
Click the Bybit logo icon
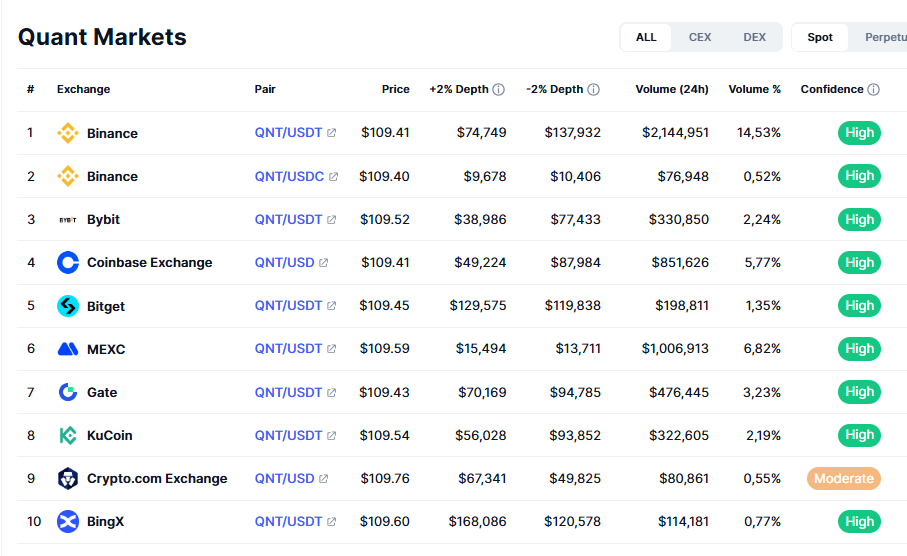[x=68, y=220]
